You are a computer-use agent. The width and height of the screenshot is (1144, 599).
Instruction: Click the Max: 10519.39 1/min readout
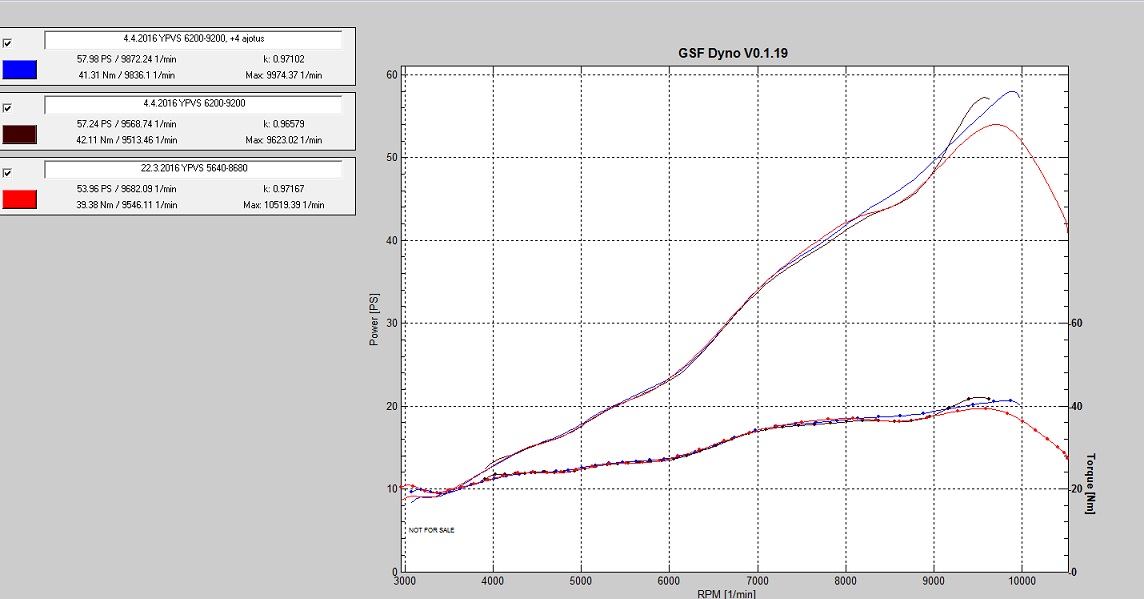point(283,205)
